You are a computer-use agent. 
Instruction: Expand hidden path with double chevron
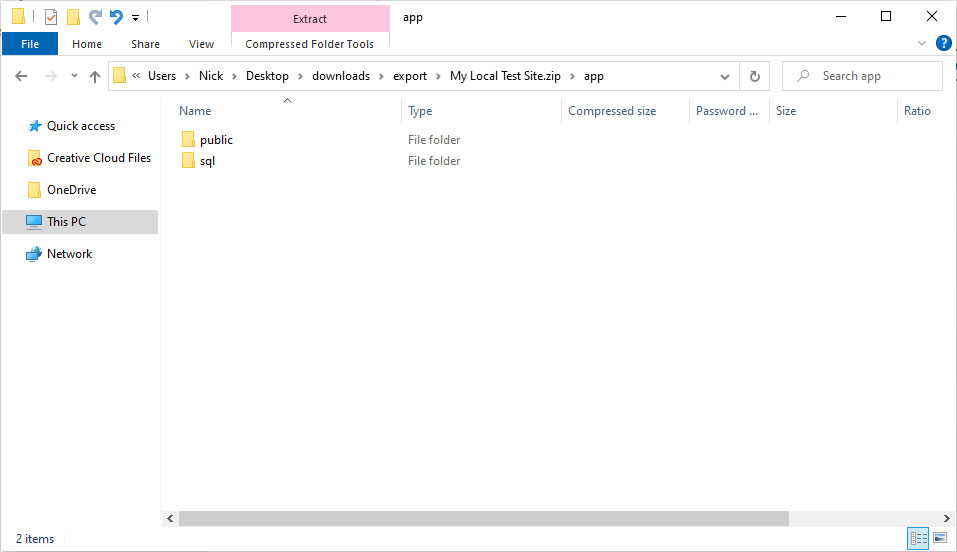tap(136, 76)
